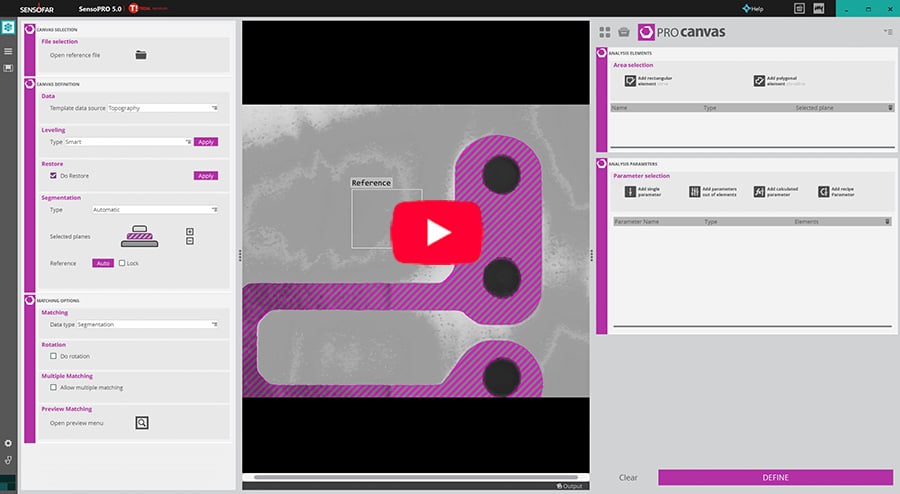Select the striped middle plane in the stack
The height and width of the screenshot is (494, 900).
tap(139, 236)
